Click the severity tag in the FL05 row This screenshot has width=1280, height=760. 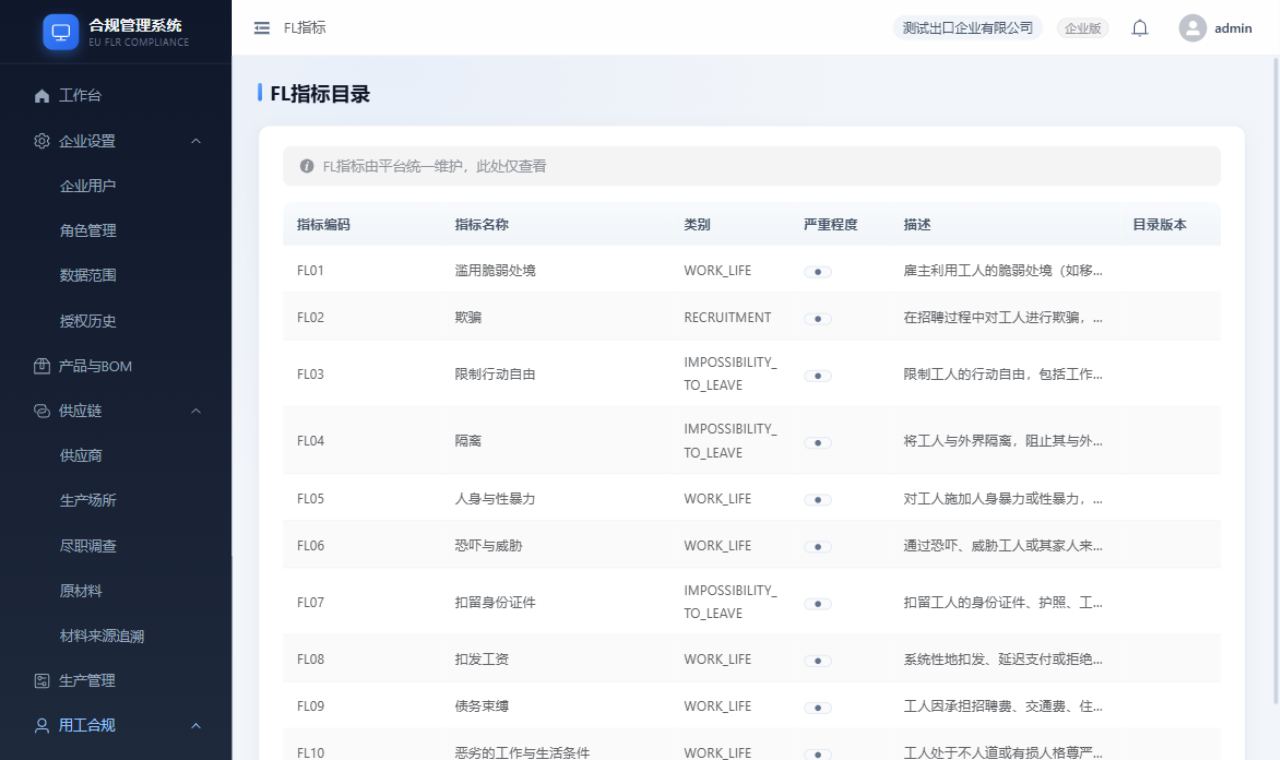[x=818, y=500]
